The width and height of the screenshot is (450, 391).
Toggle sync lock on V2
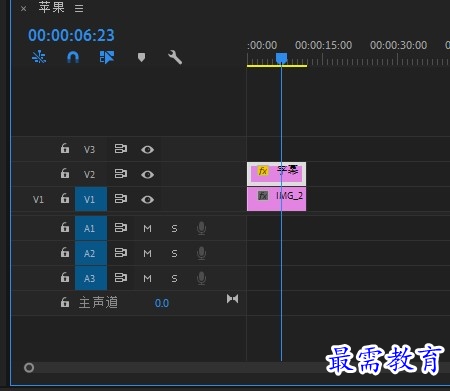point(121,174)
